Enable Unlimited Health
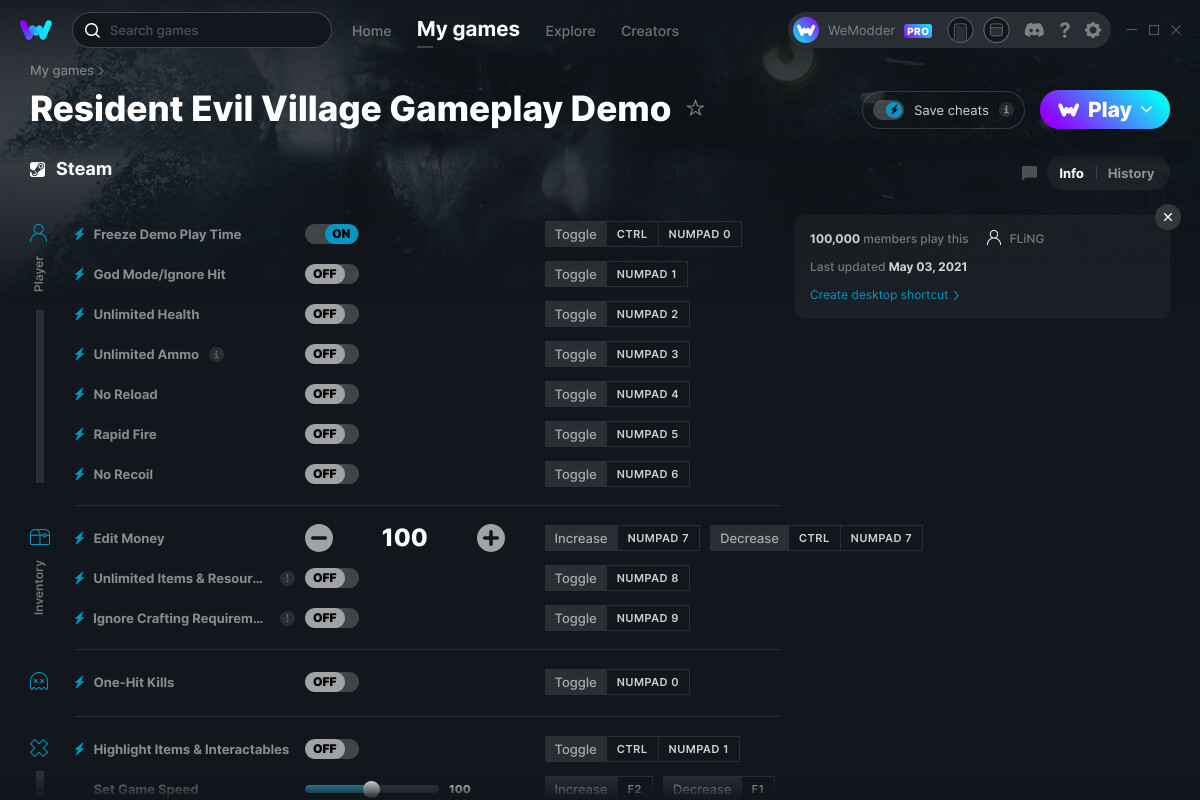The width and height of the screenshot is (1200, 800). (332, 314)
